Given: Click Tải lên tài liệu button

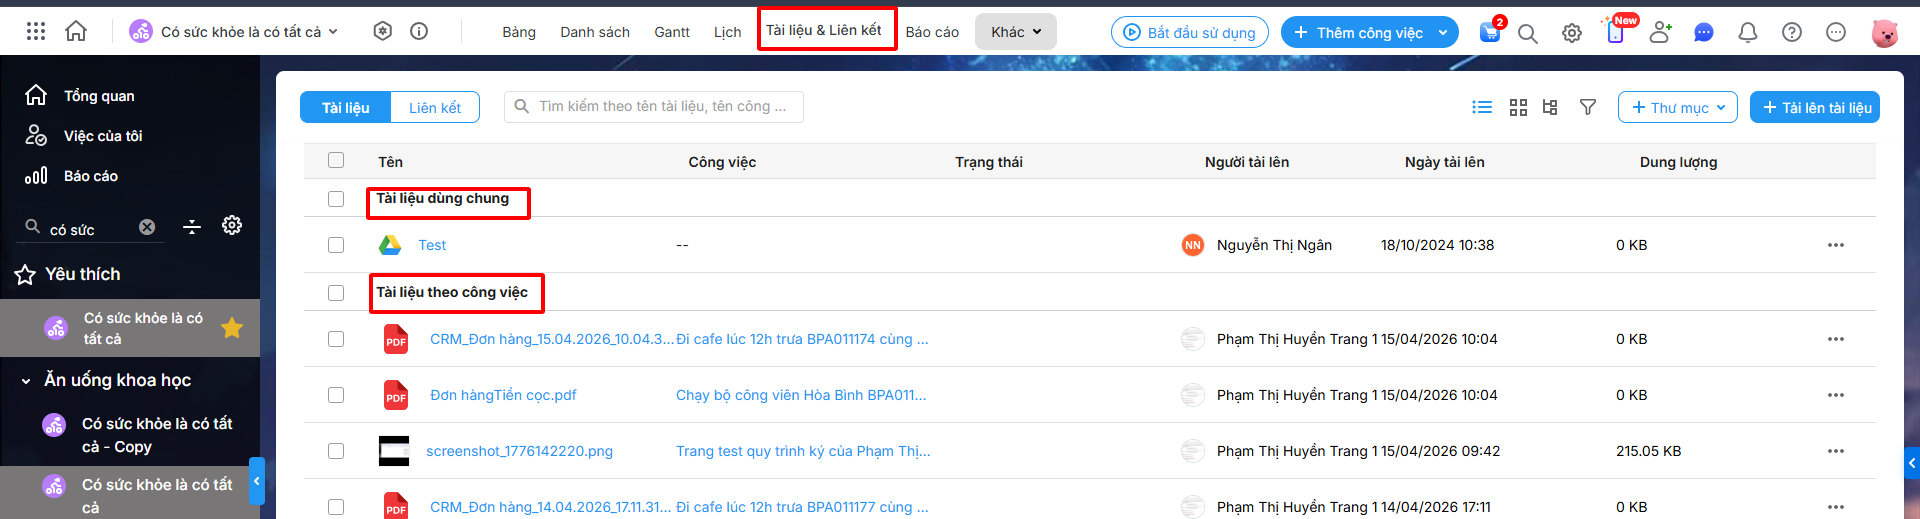Looking at the screenshot, I should (x=1815, y=107).
